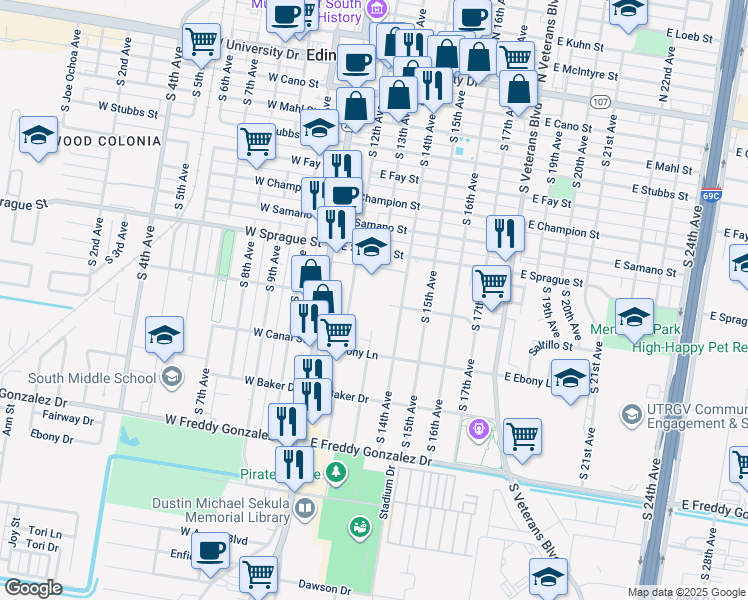This screenshot has height=600, width=748.
Task: Open the coffee cup marker near Enfield
Action: tap(210, 551)
